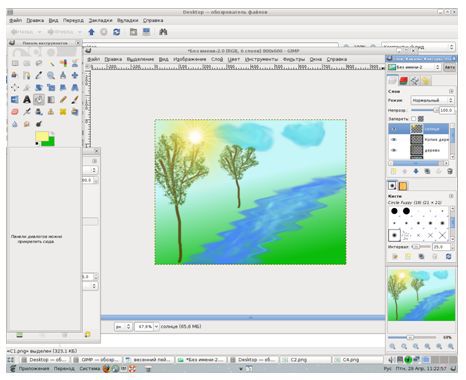Select the Free Select lasso tool
This screenshot has width=466, height=380.
(x=39, y=63)
